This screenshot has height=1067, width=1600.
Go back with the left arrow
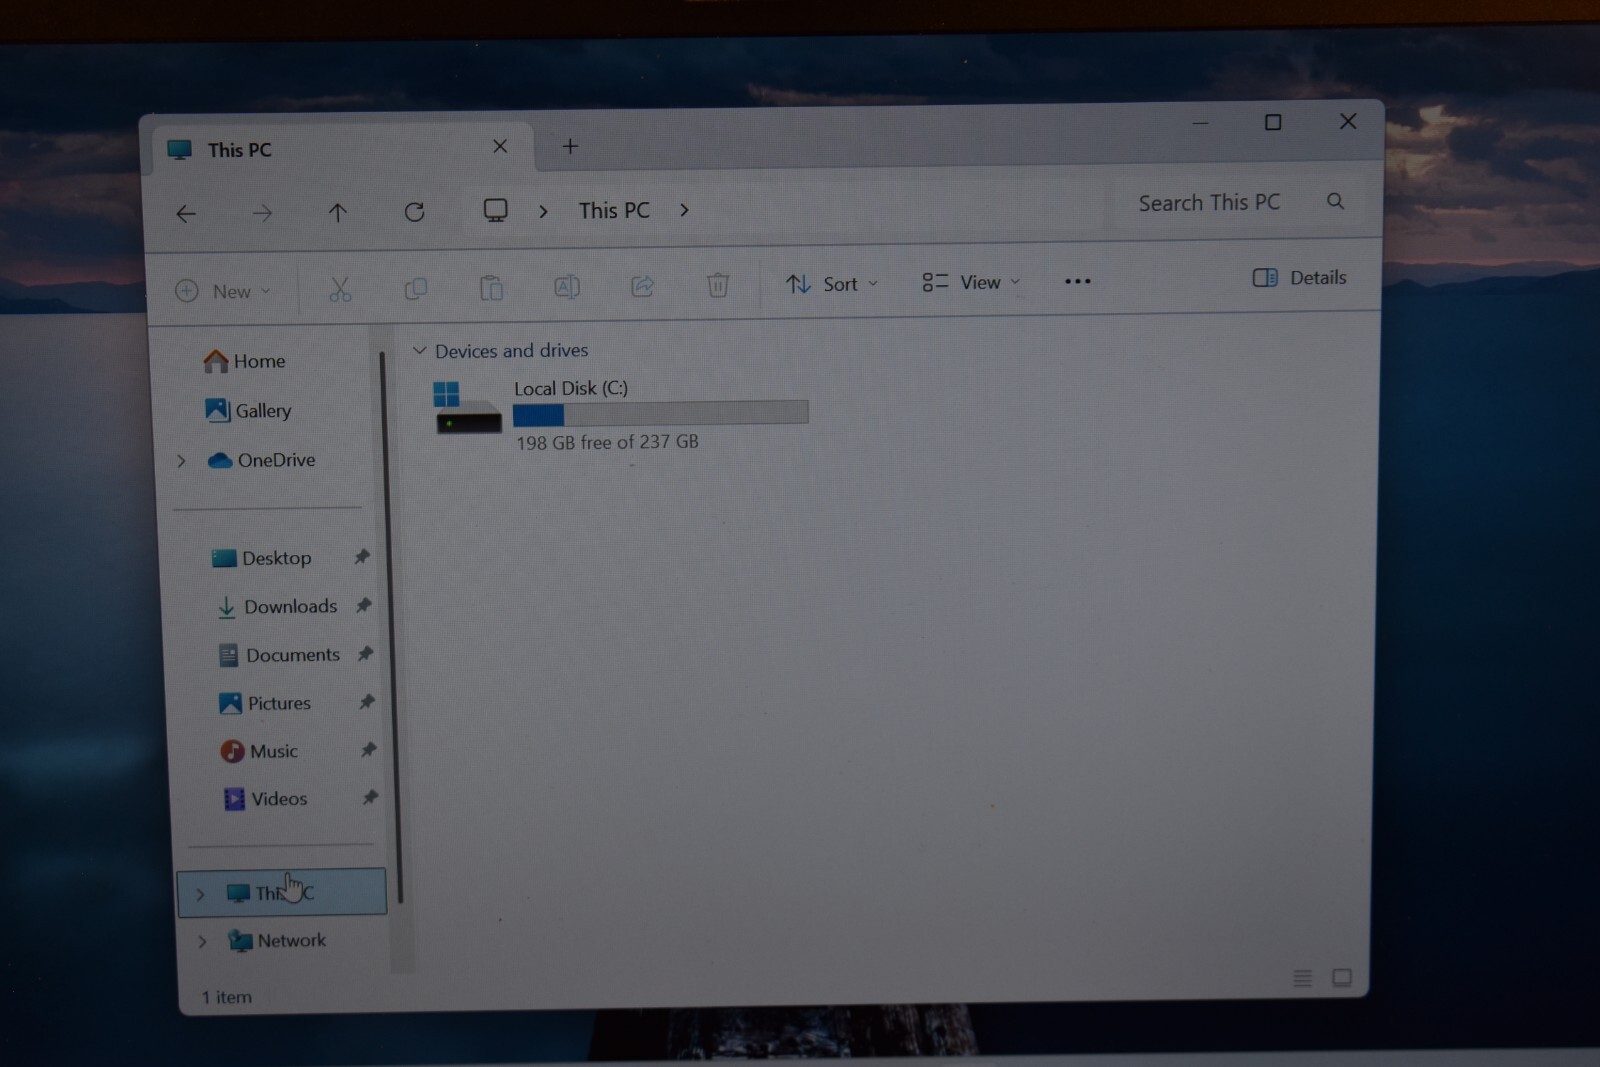click(x=186, y=214)
